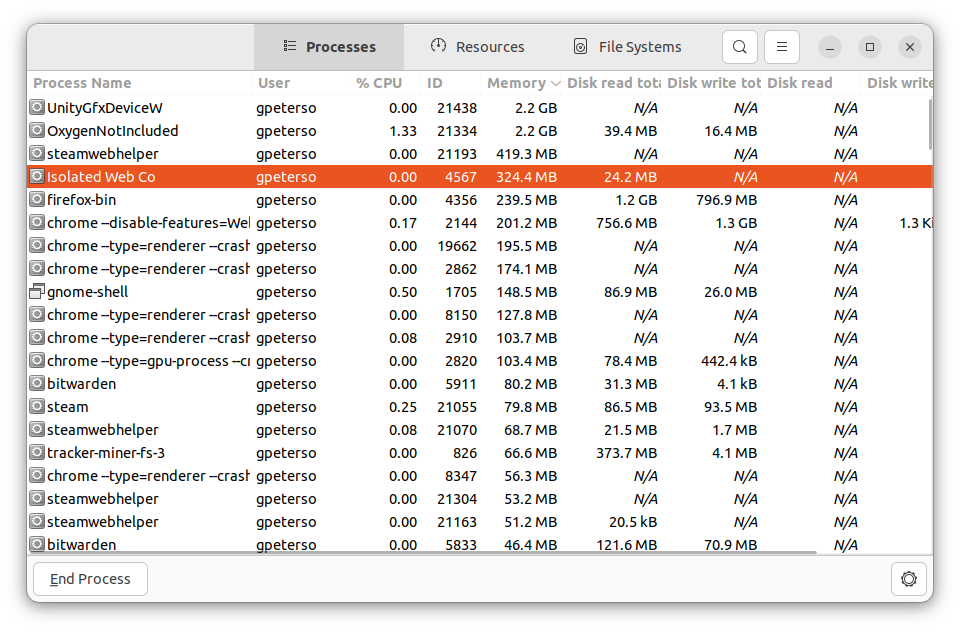Image resolution: width=960 pixels, height=632 pixels.
Task: Switch to the File Systems tab
Action: (627, 47)
